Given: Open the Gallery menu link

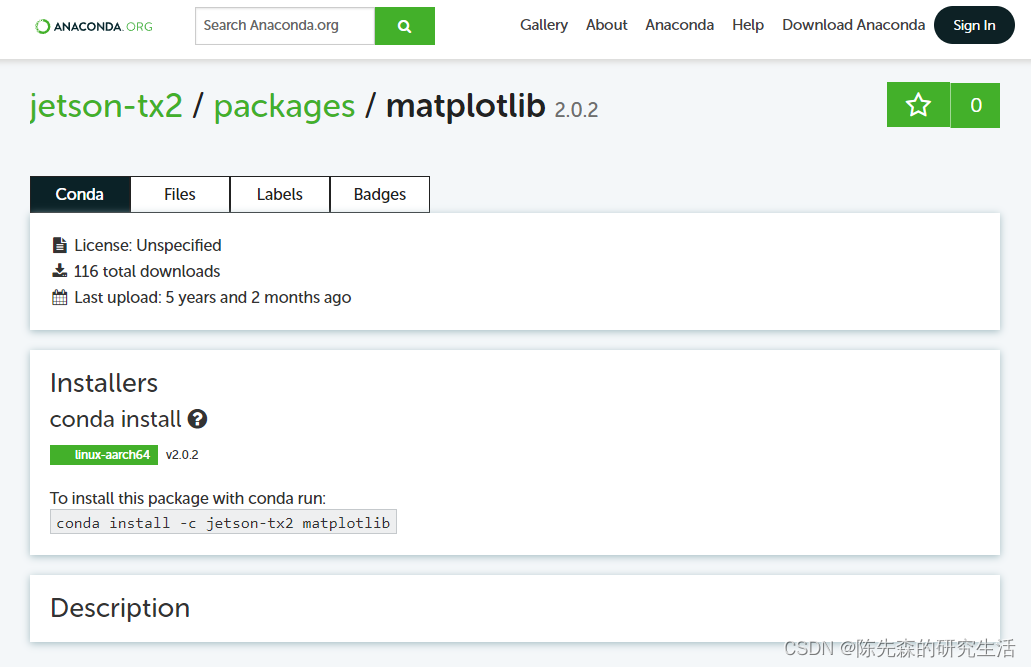Looking at the screenshot, I should 544,25.
